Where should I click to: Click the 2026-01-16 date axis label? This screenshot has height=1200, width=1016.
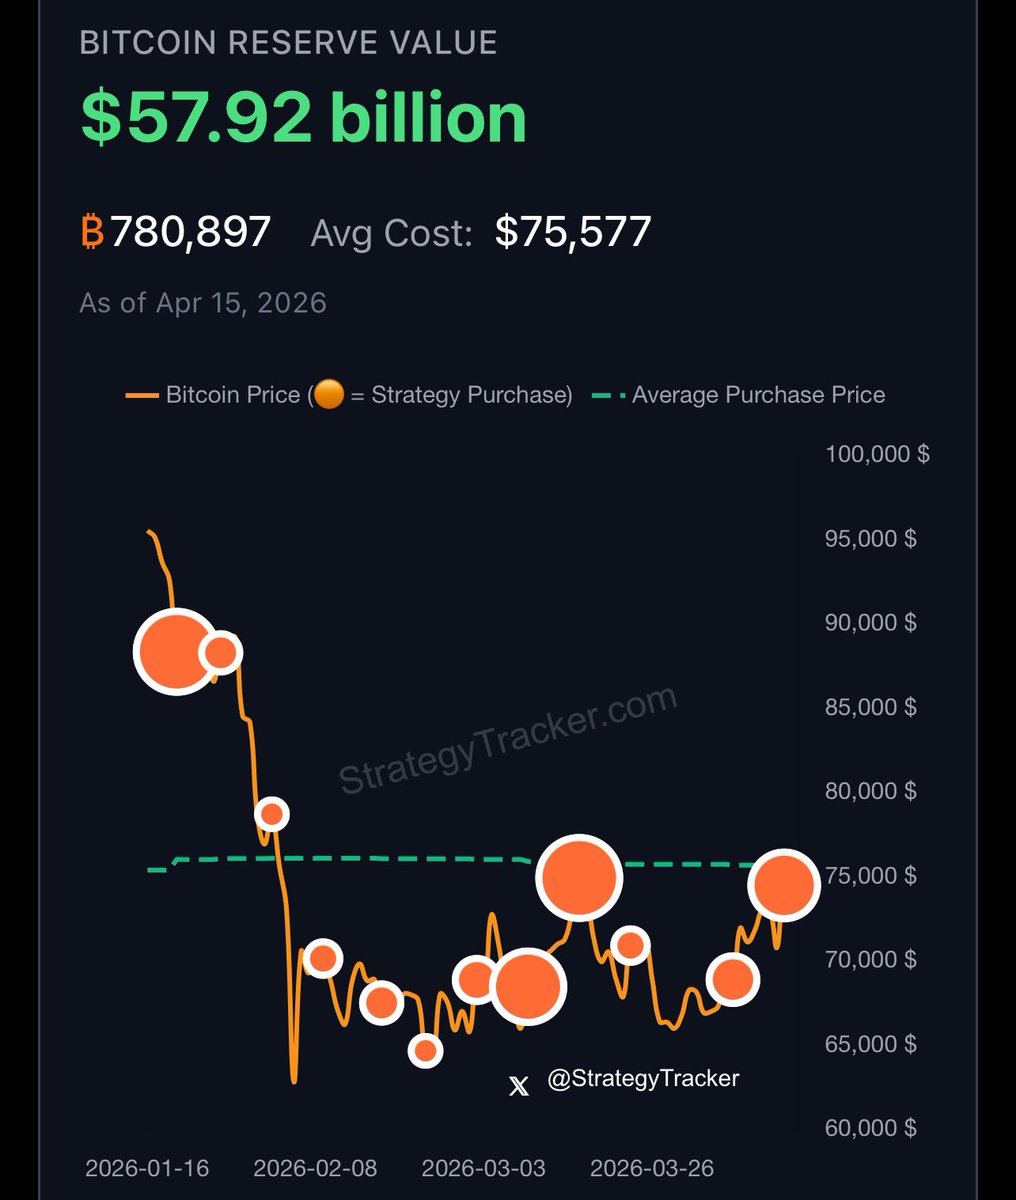[147, 1168]
